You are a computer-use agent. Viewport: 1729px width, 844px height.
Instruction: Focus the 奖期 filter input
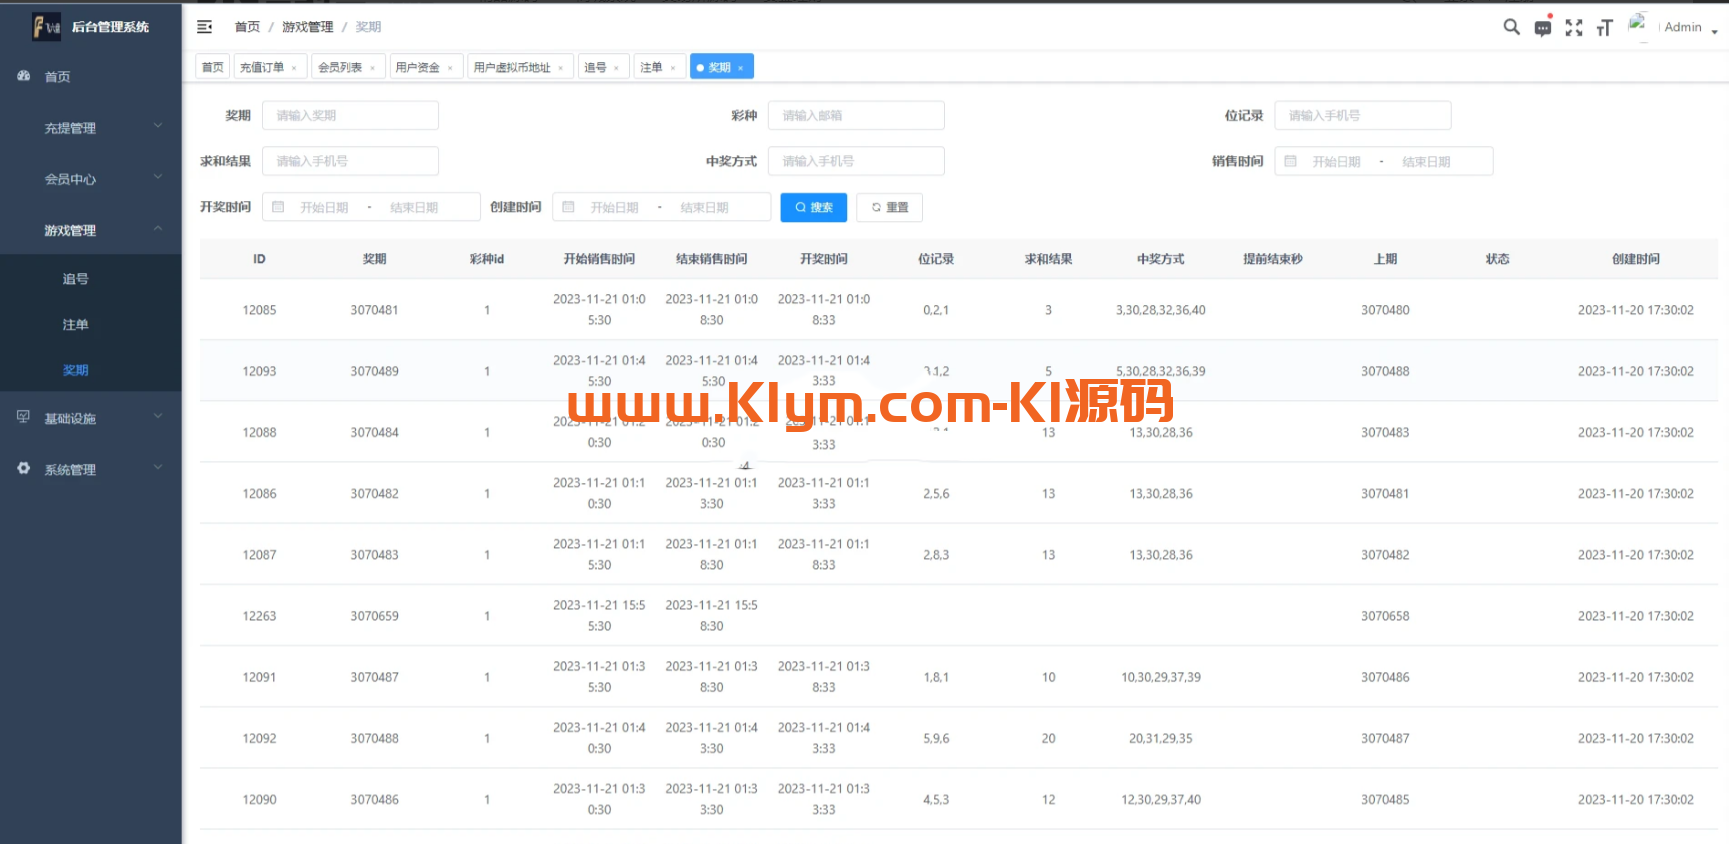coord(350,115)
